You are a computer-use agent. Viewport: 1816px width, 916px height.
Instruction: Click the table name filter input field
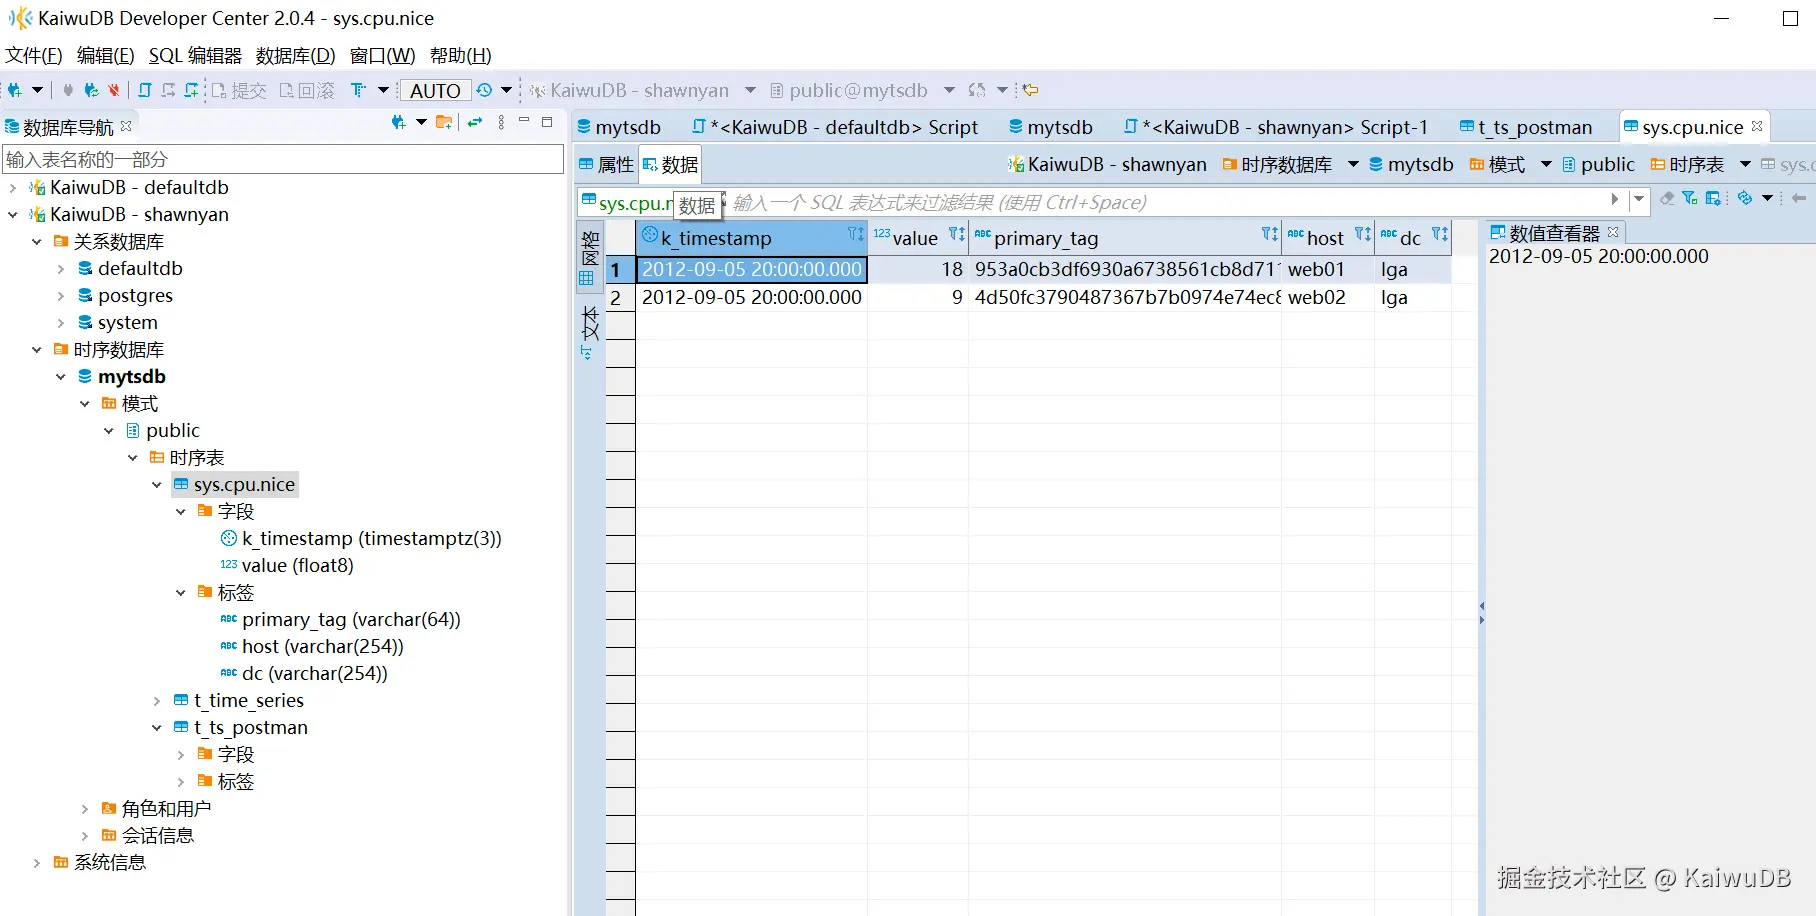(x=283, y=159)
